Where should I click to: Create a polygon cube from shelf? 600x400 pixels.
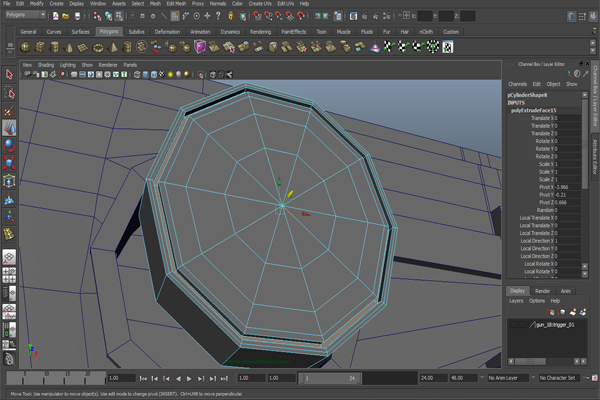click(40, 47)
